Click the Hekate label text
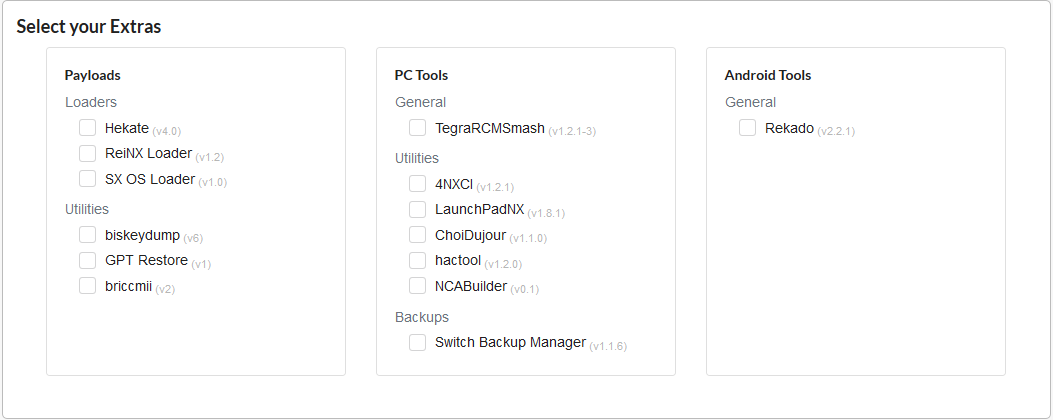Viewport: 1053px width, 420px height. coord(127,128)
